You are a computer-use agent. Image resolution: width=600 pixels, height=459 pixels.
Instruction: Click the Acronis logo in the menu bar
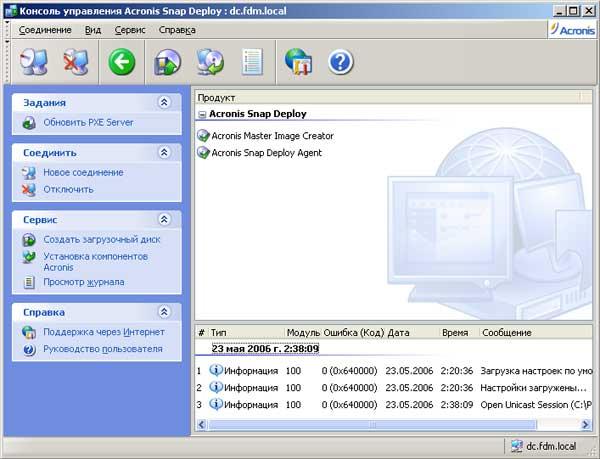(573, 30)
